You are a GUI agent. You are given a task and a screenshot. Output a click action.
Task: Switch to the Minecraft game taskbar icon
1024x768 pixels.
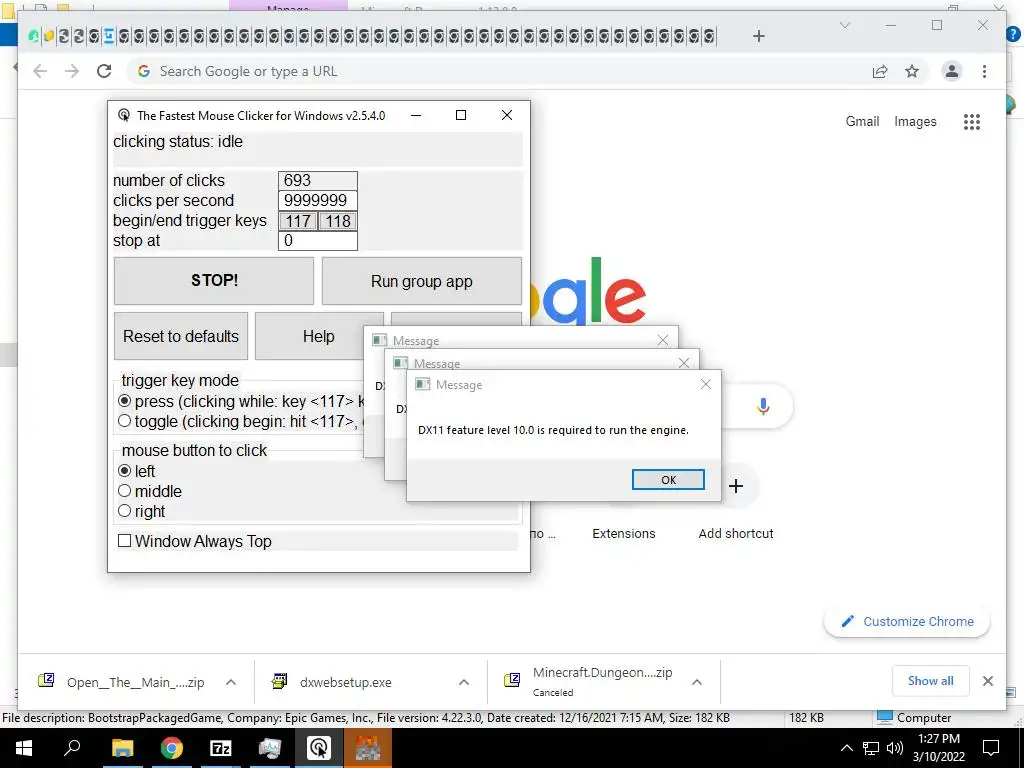368,748
